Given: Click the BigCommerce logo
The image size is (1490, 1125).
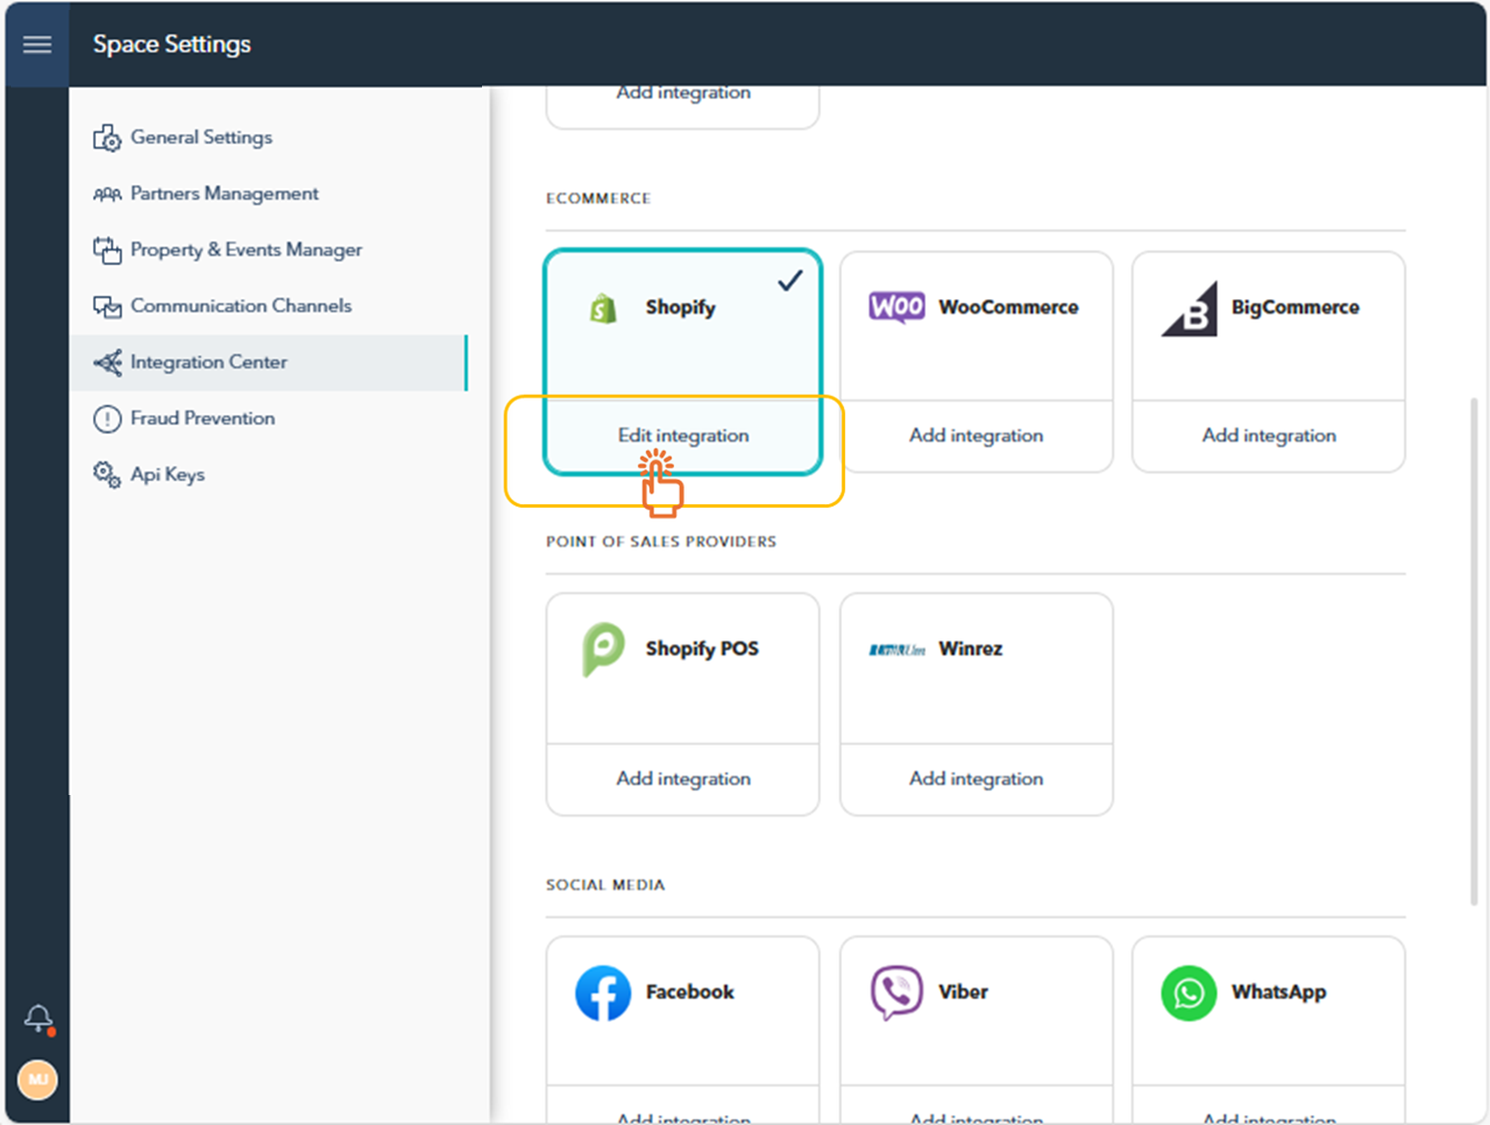Looking at the screenshot, I should pyautogui.click(x=1190, y=308).
